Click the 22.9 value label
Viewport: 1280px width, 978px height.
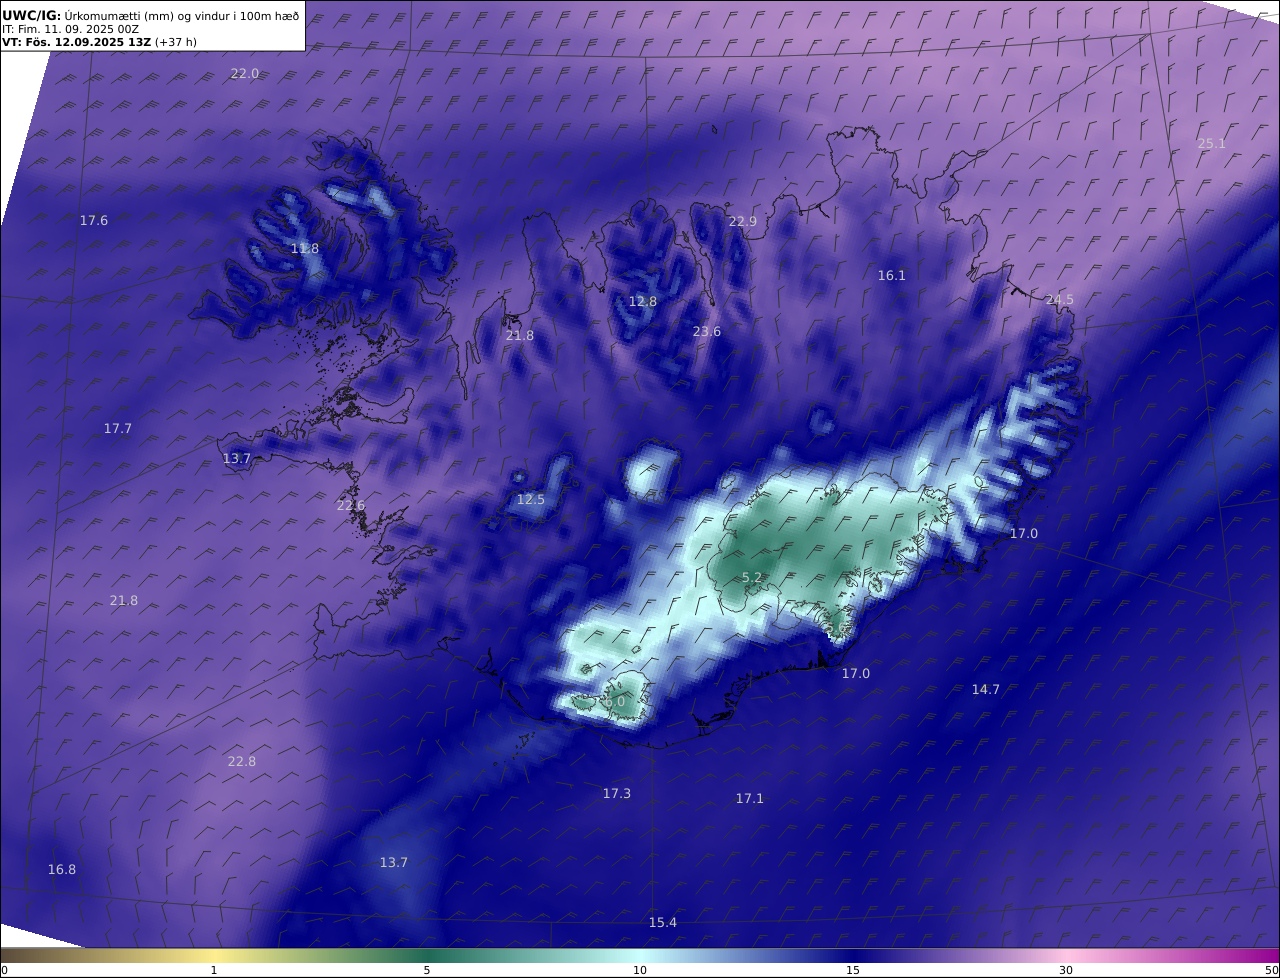pyautogui.click(x=743, y=222)
